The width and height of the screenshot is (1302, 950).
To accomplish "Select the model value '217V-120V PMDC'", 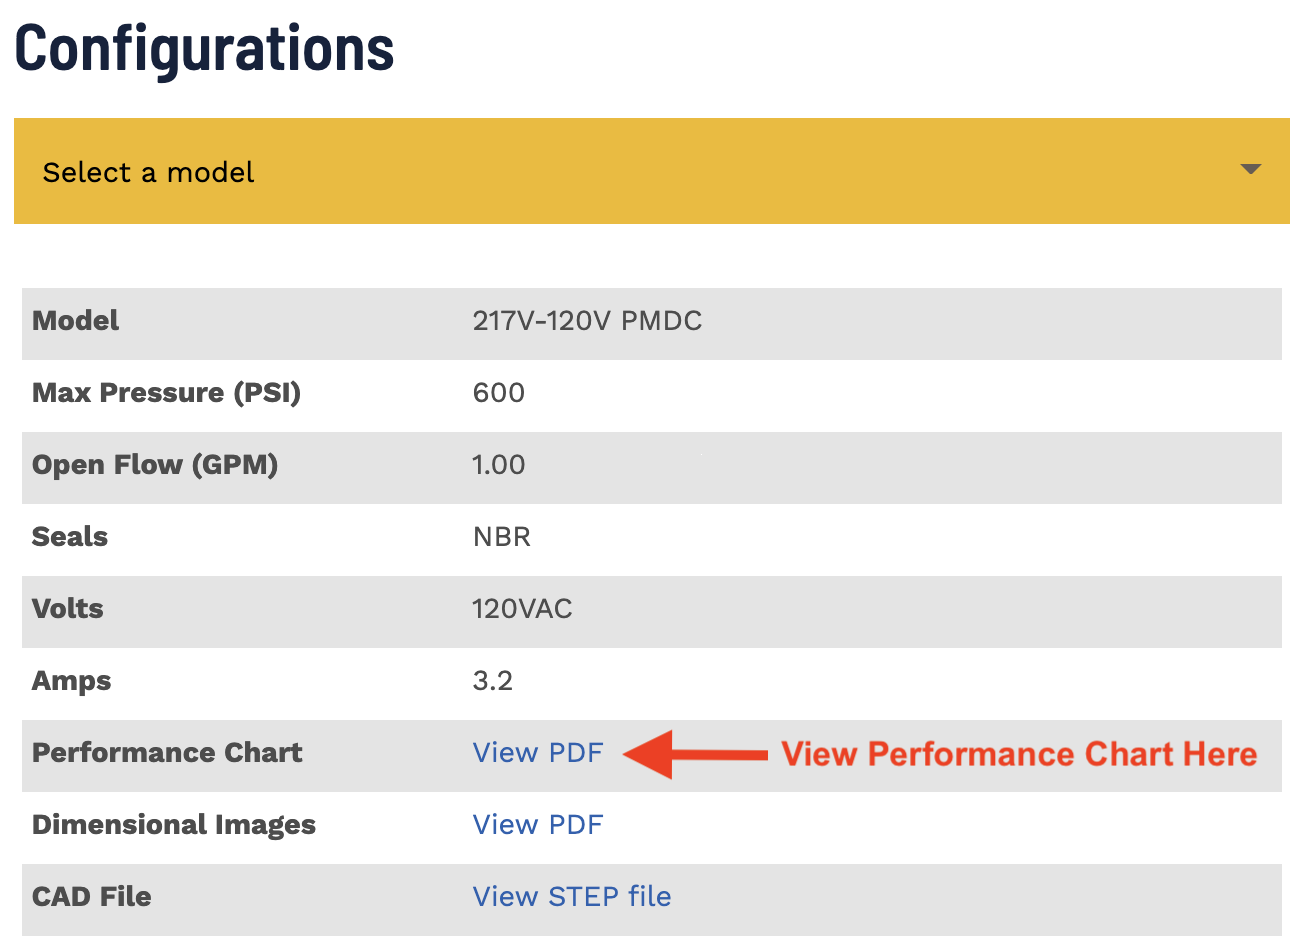I will [587, 321].
